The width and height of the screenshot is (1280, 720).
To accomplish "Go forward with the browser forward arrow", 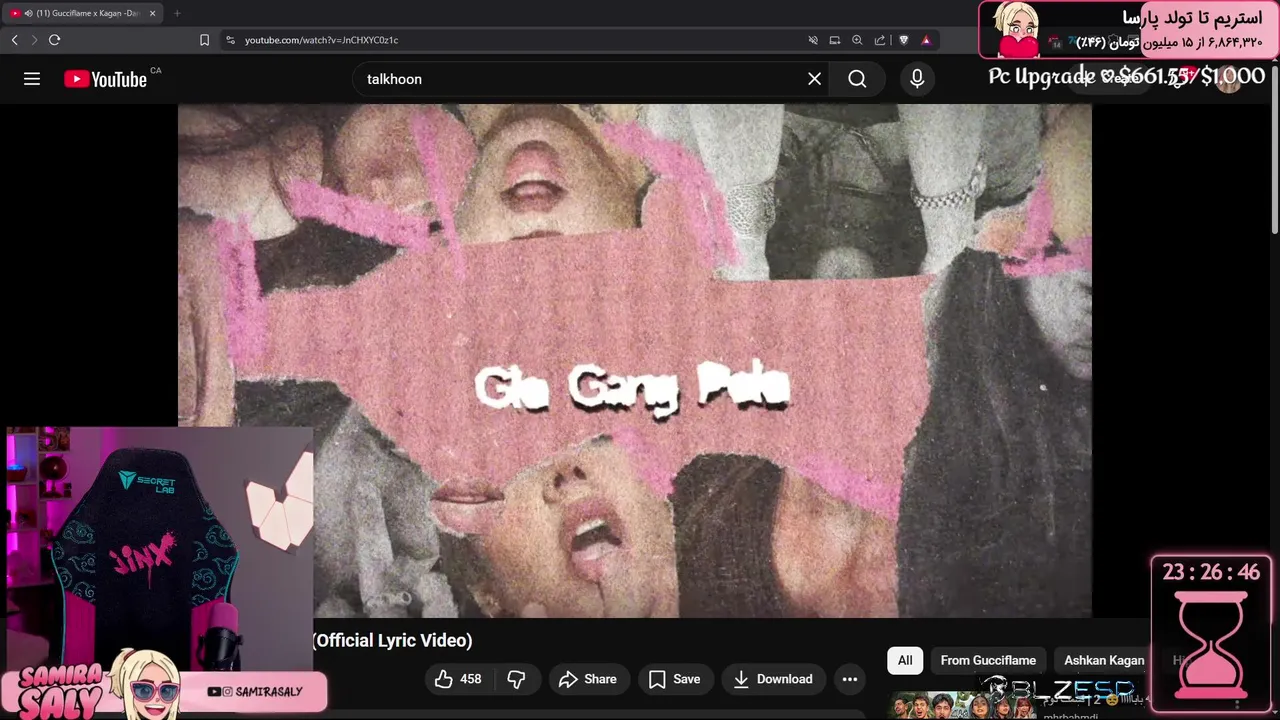I will click(x=34, y=40).
